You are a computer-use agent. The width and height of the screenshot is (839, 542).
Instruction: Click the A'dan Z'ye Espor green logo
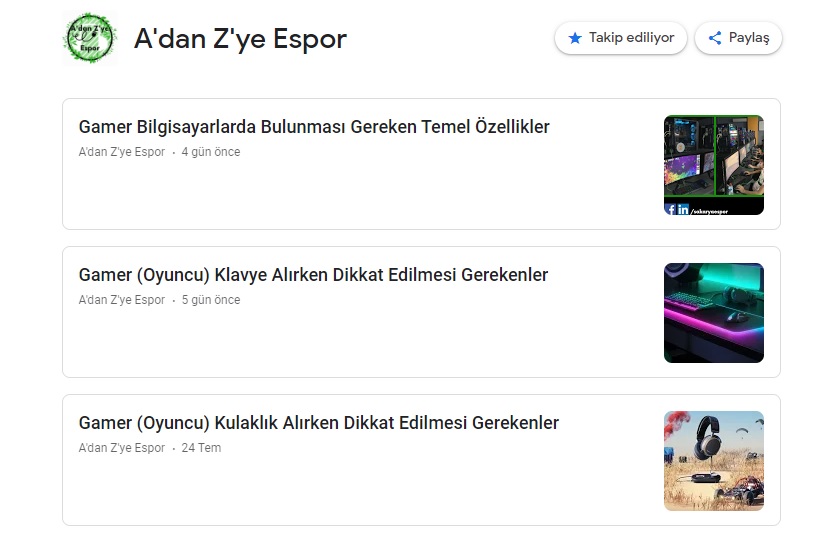point(89,38)
